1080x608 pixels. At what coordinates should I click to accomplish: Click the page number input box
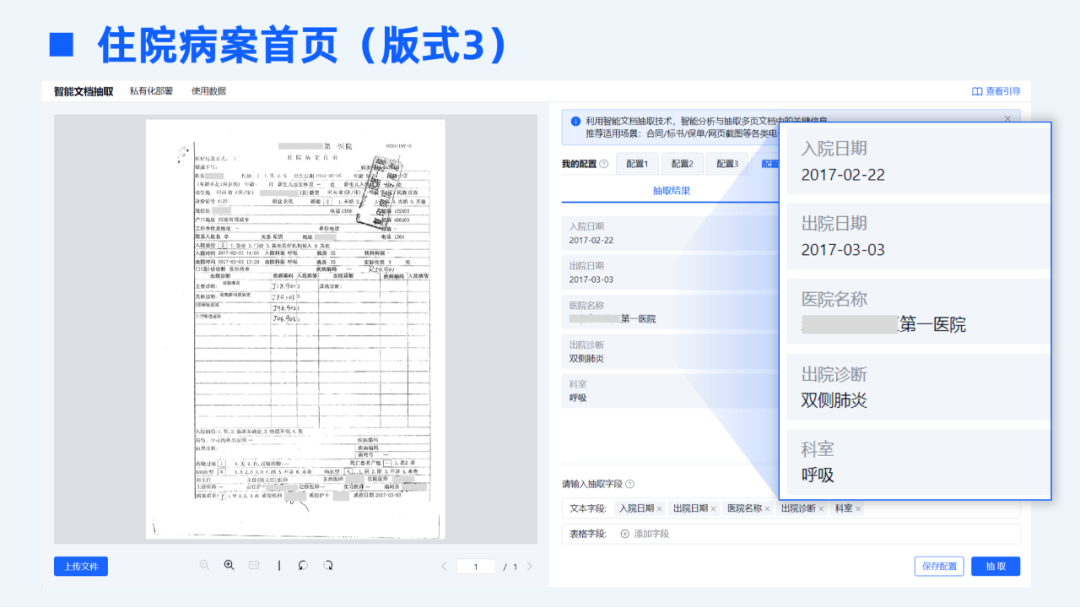475,567
